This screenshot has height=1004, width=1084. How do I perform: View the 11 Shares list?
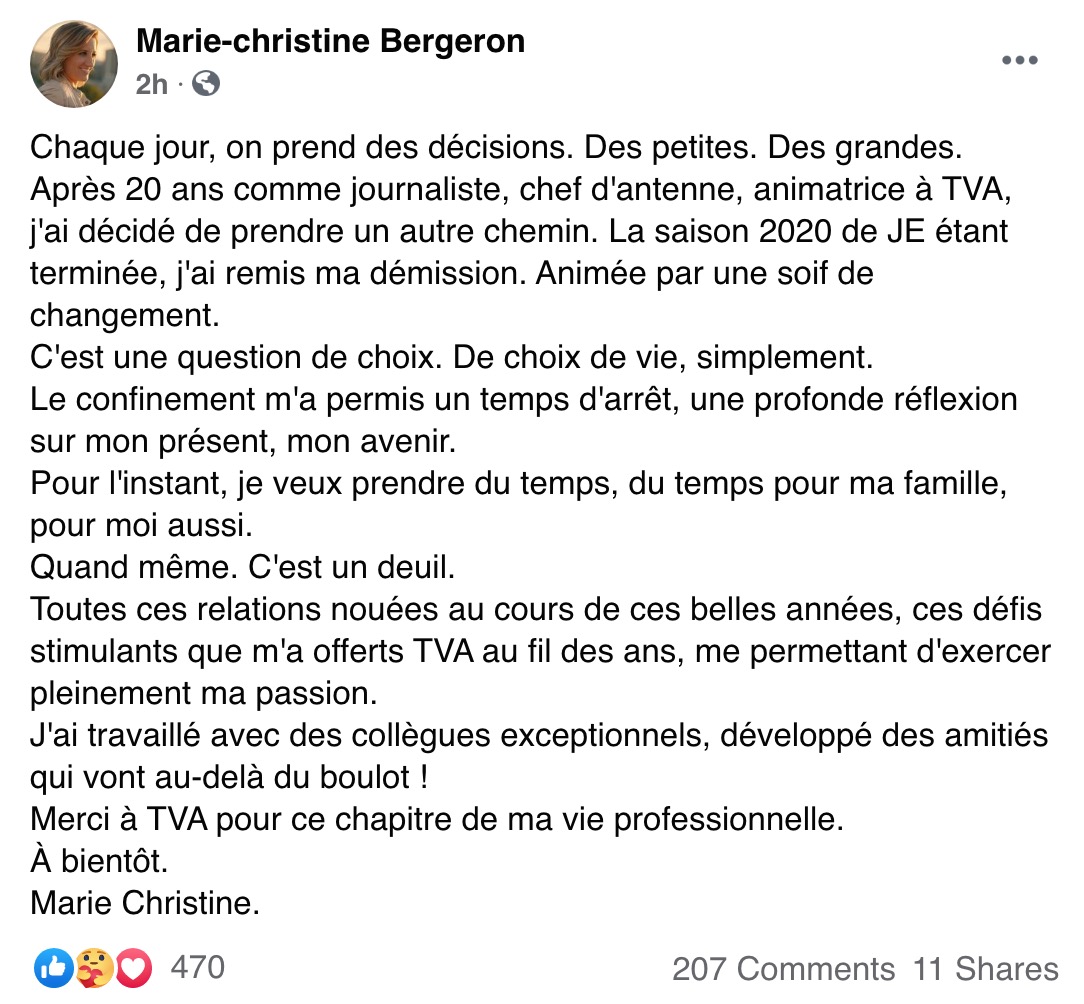(986, 969)
